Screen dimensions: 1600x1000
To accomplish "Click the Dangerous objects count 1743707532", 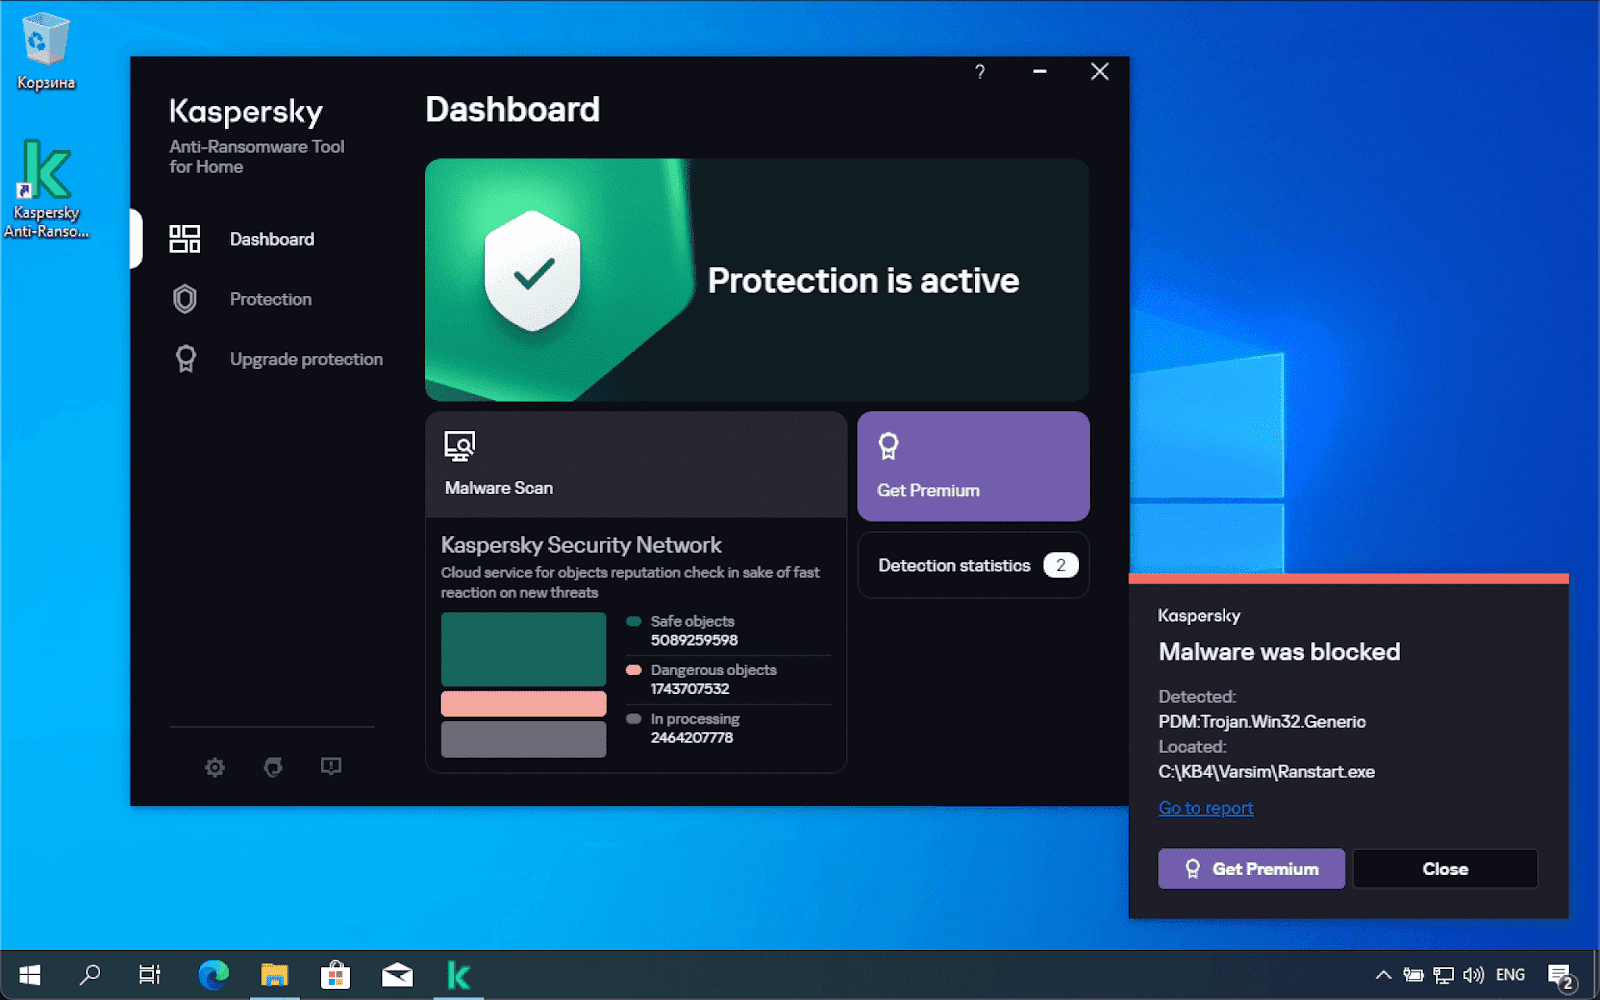I will 690,689.
